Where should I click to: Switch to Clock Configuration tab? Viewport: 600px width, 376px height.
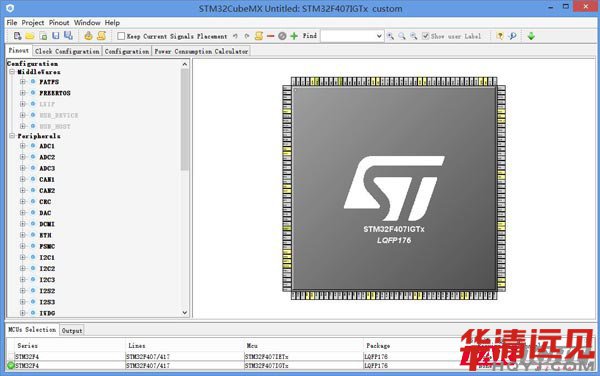(x=67, y=51)
